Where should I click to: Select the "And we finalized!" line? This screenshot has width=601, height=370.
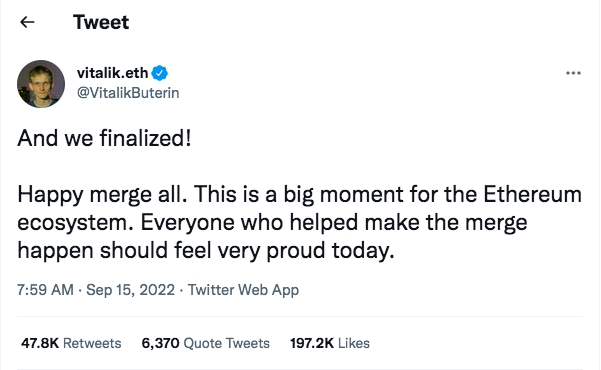104,138
